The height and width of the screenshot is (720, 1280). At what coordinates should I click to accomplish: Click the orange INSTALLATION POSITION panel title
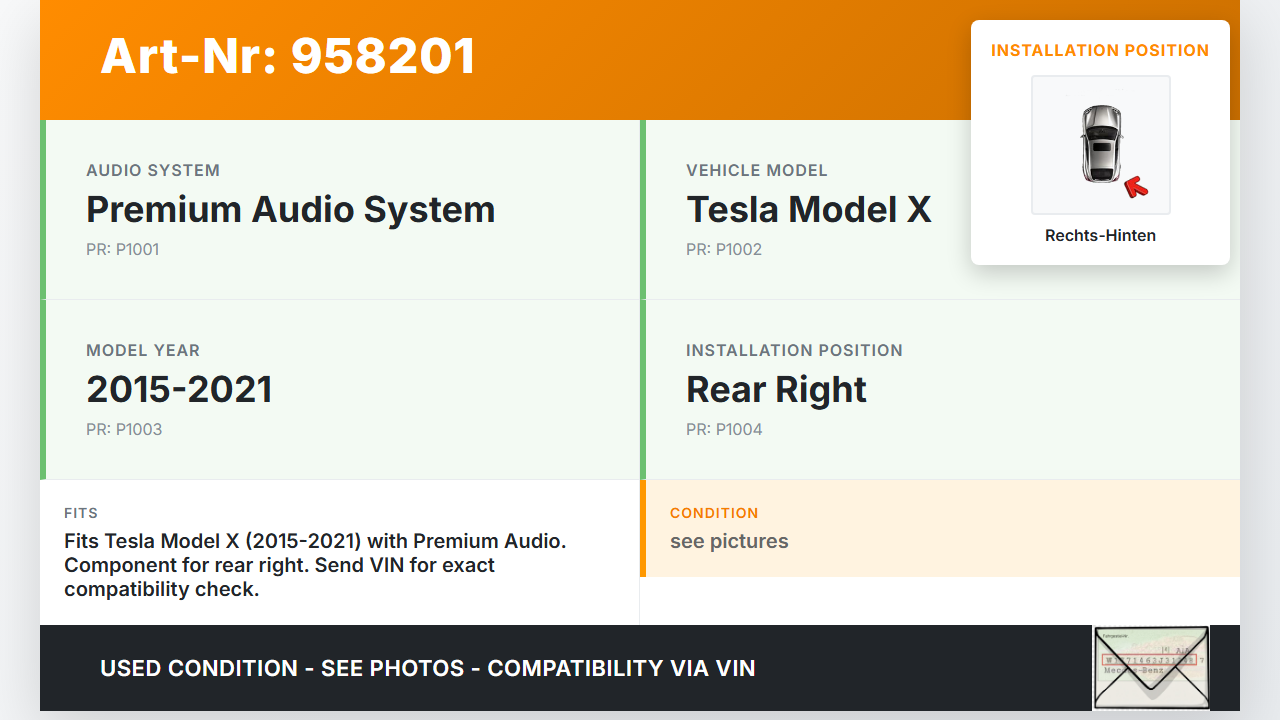coord(1100,51)
